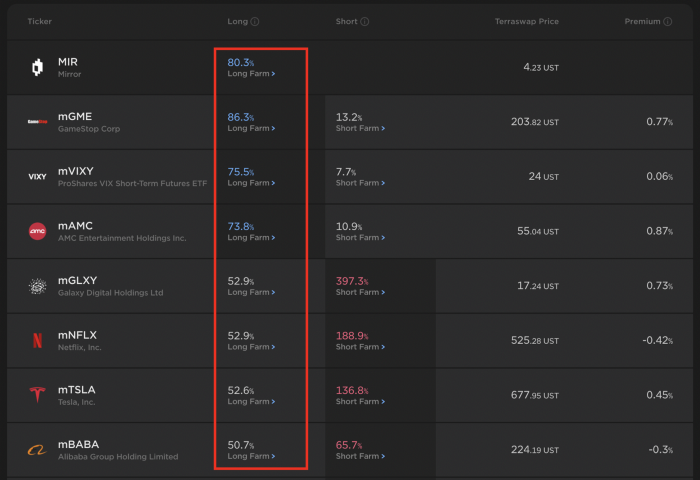
Task: Open mTSLA Long Farm link
Action: pyautogui.click(x=251, y=402)
